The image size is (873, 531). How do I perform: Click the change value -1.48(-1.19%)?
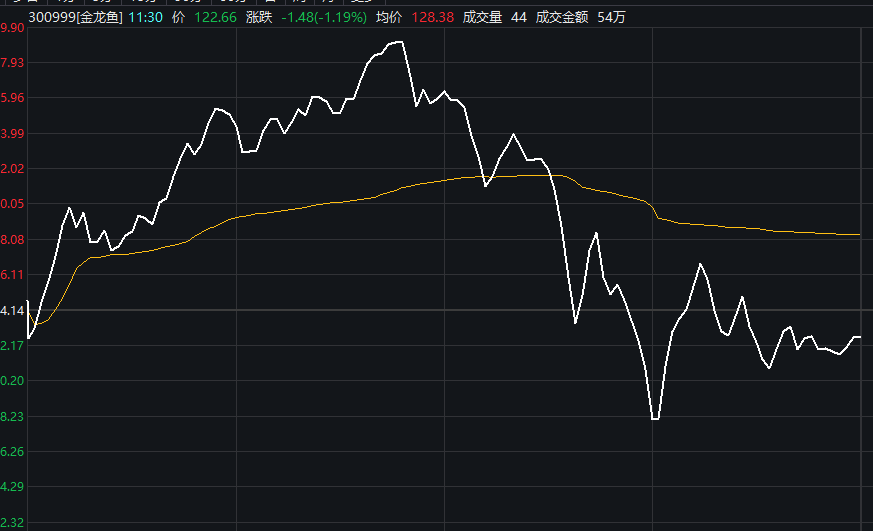324,17
